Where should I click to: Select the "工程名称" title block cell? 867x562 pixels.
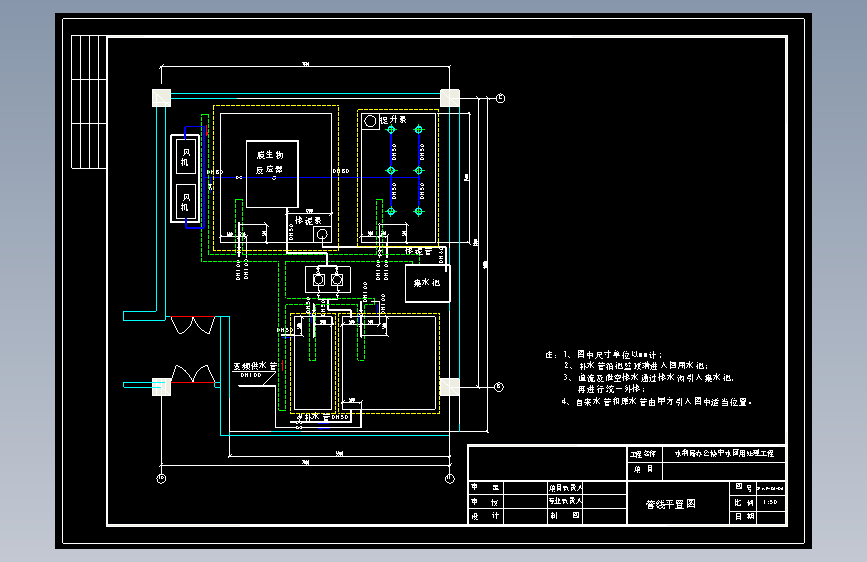tap(644, 454)
